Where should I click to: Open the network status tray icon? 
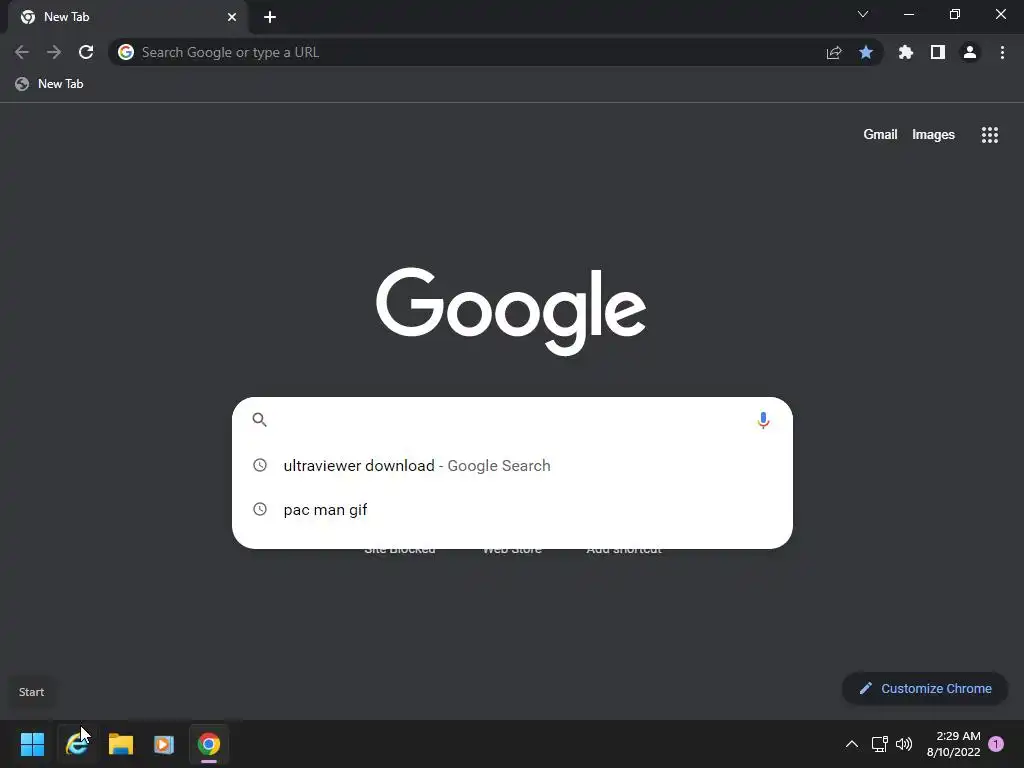[x=880, y=744]
